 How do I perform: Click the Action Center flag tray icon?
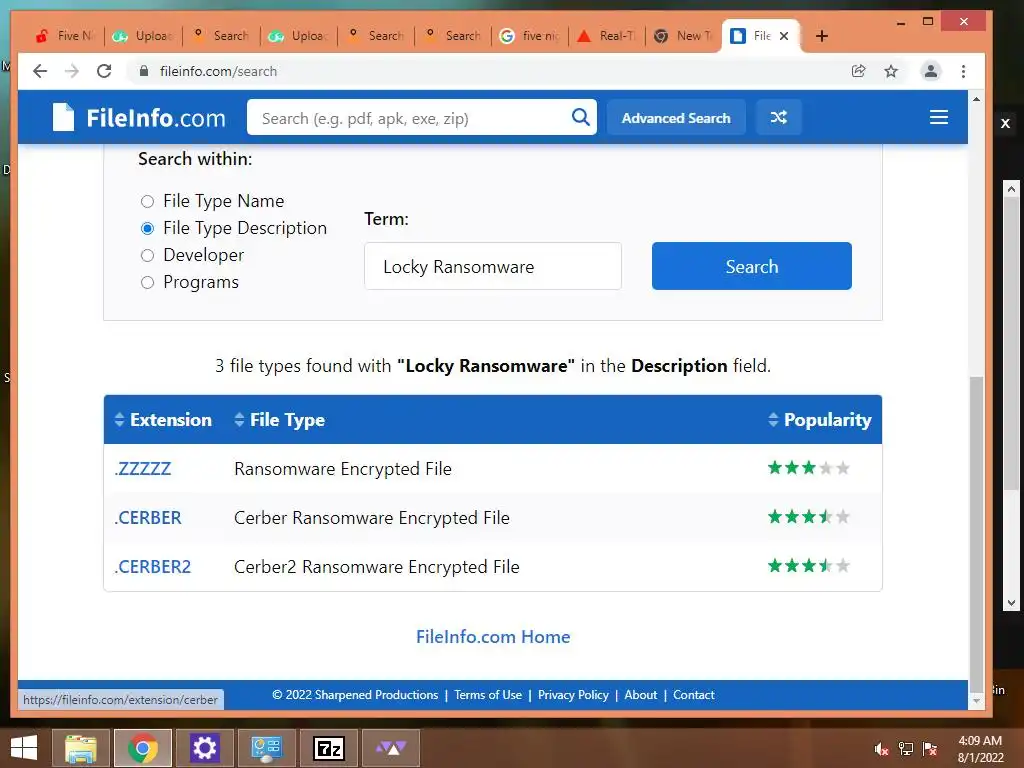[x=930, y=748]
